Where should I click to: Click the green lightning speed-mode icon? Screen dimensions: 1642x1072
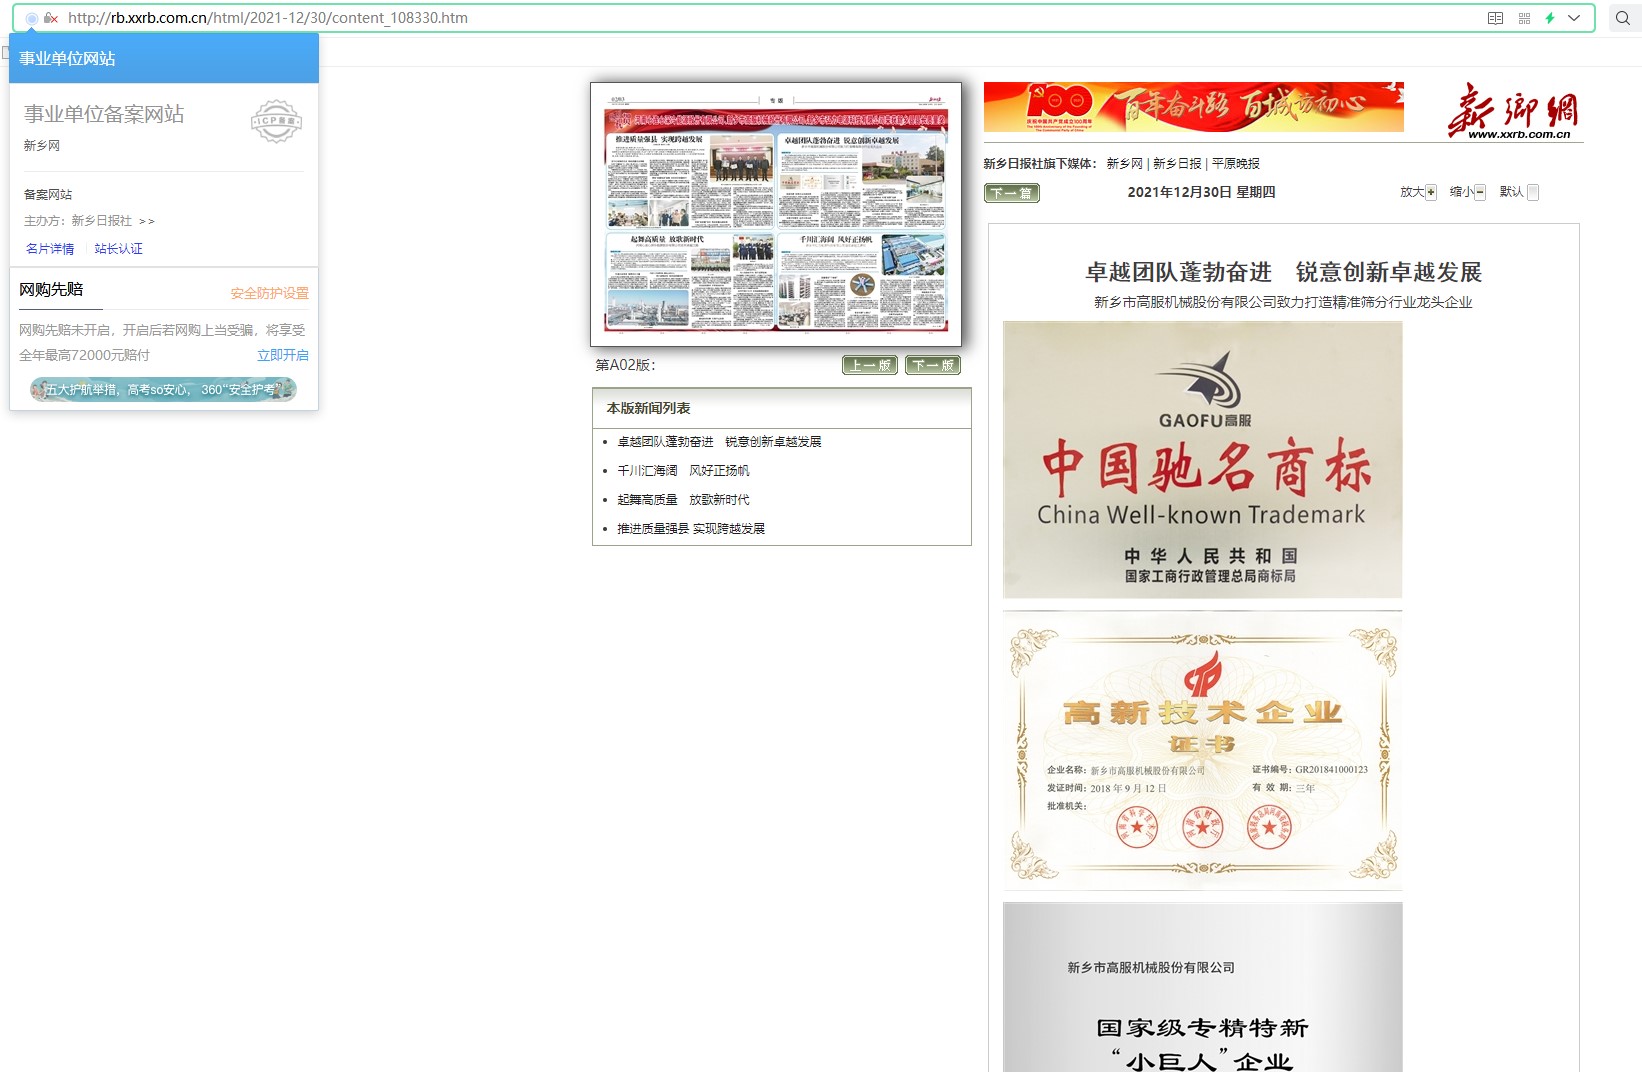(x=1550, y=18)
